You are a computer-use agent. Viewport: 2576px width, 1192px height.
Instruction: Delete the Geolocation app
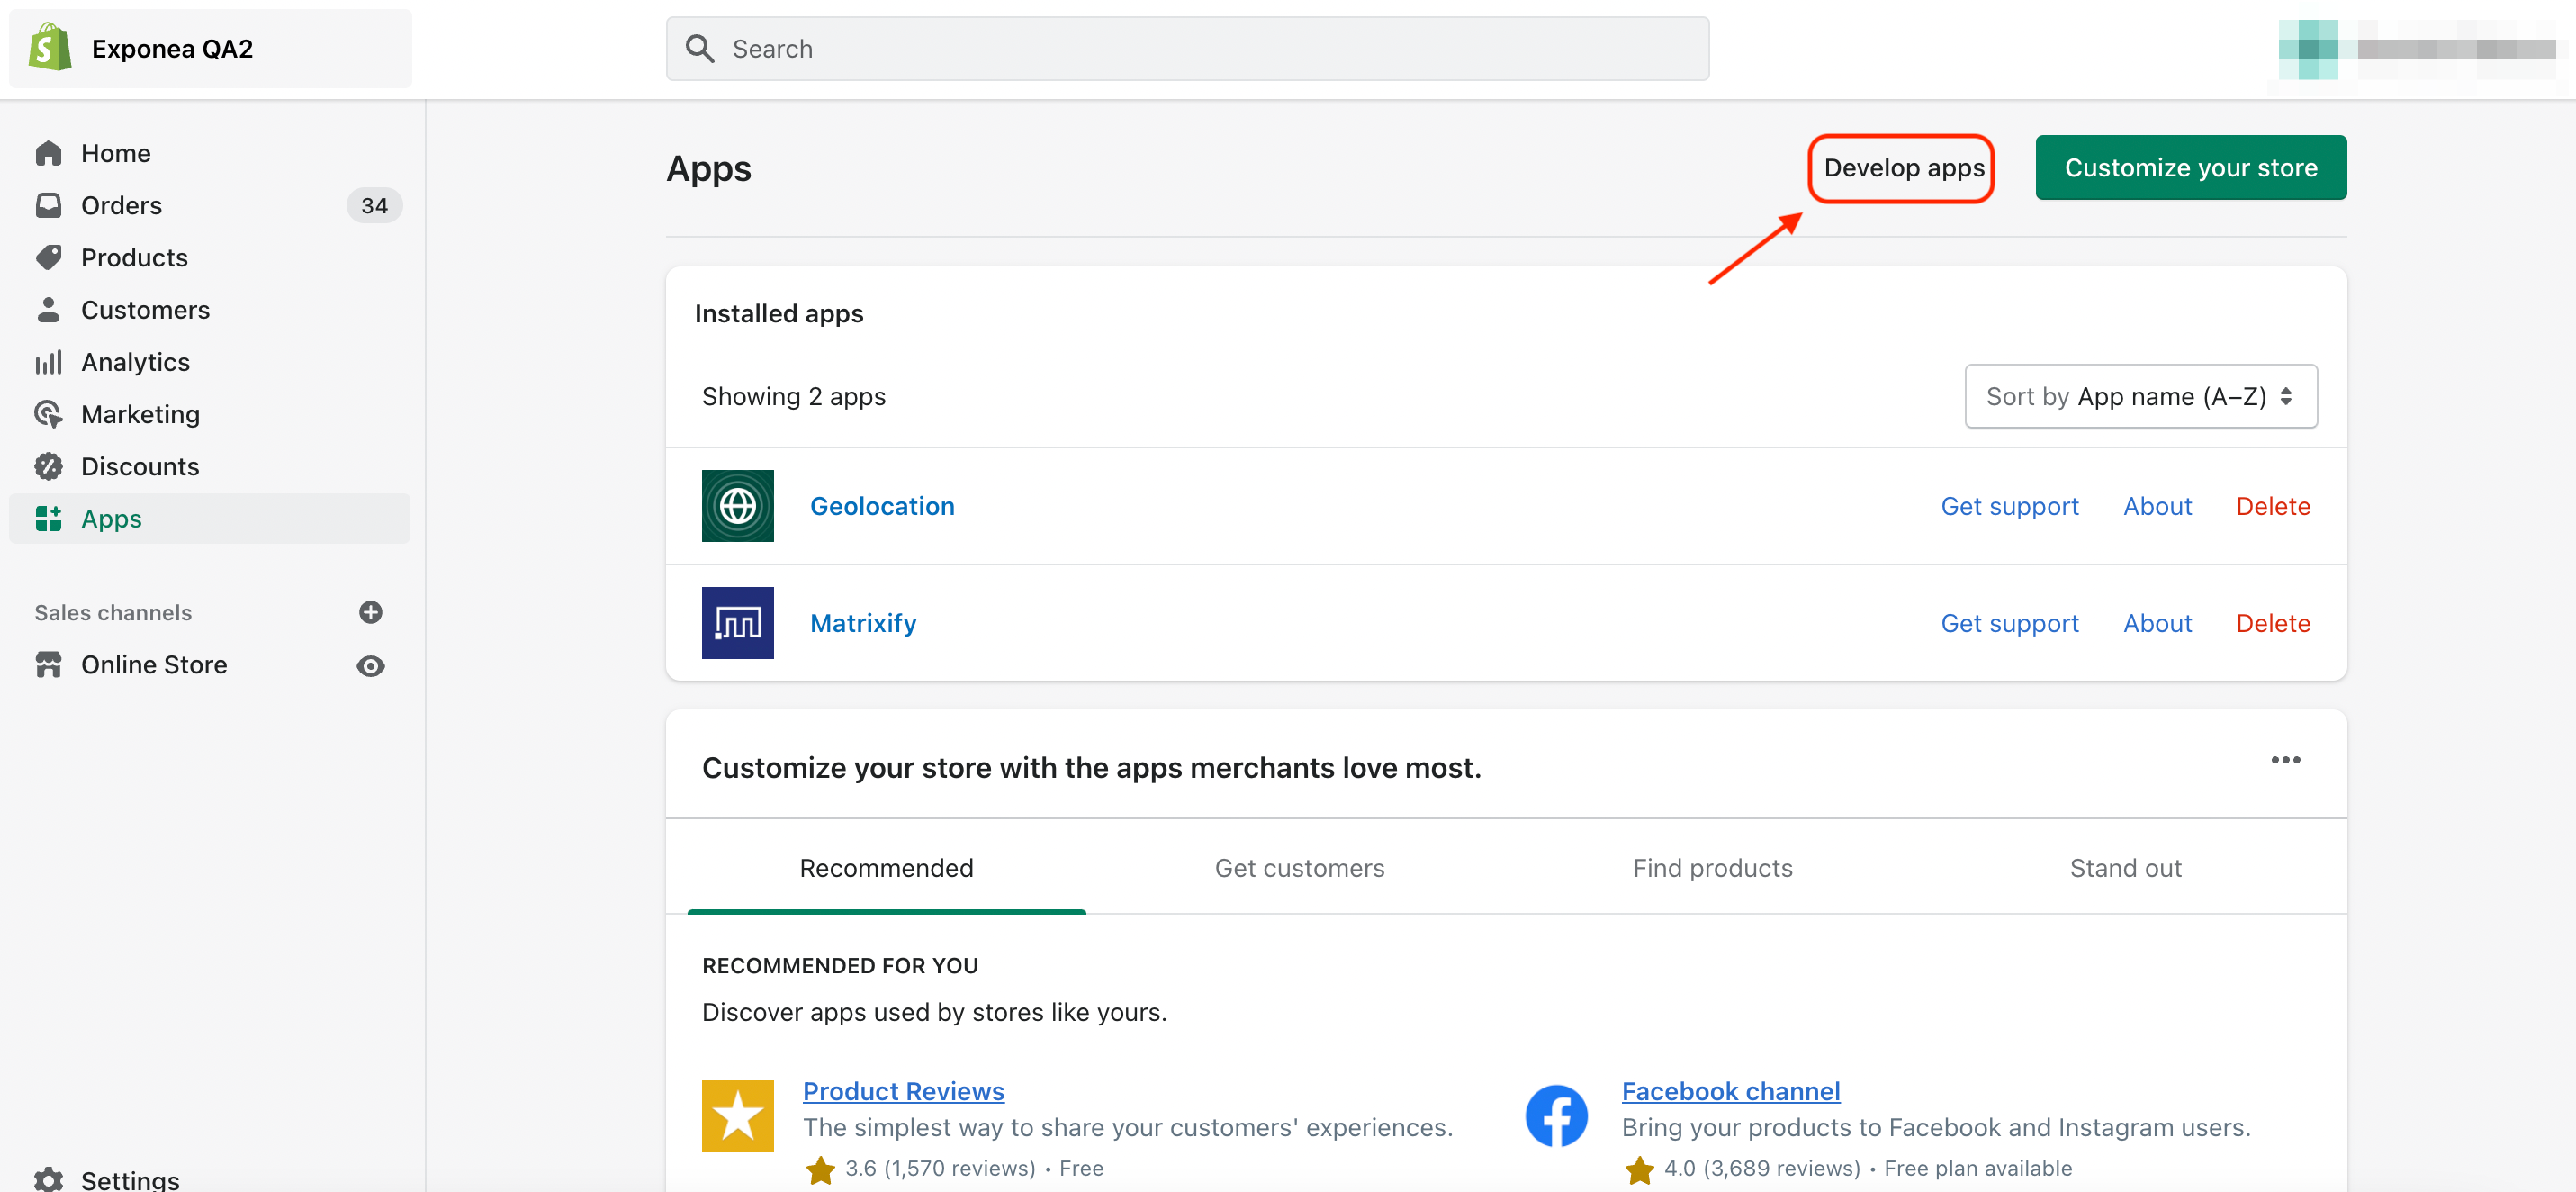tap(2272, 505)
